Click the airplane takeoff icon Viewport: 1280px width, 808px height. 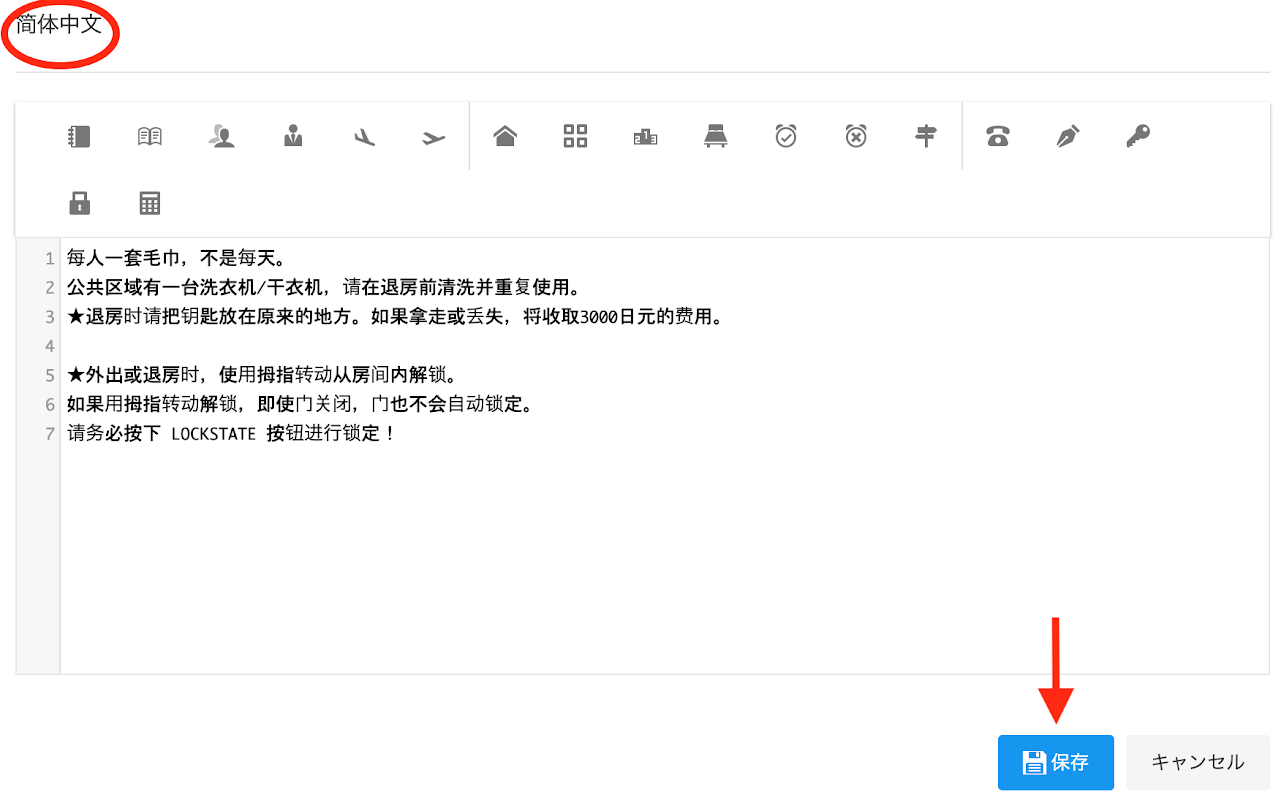click(433, 136)
